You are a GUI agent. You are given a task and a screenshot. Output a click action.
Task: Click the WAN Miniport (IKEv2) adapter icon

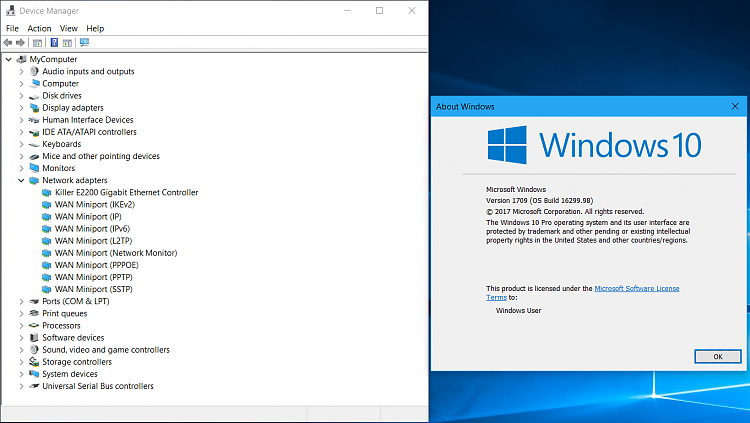46,205
